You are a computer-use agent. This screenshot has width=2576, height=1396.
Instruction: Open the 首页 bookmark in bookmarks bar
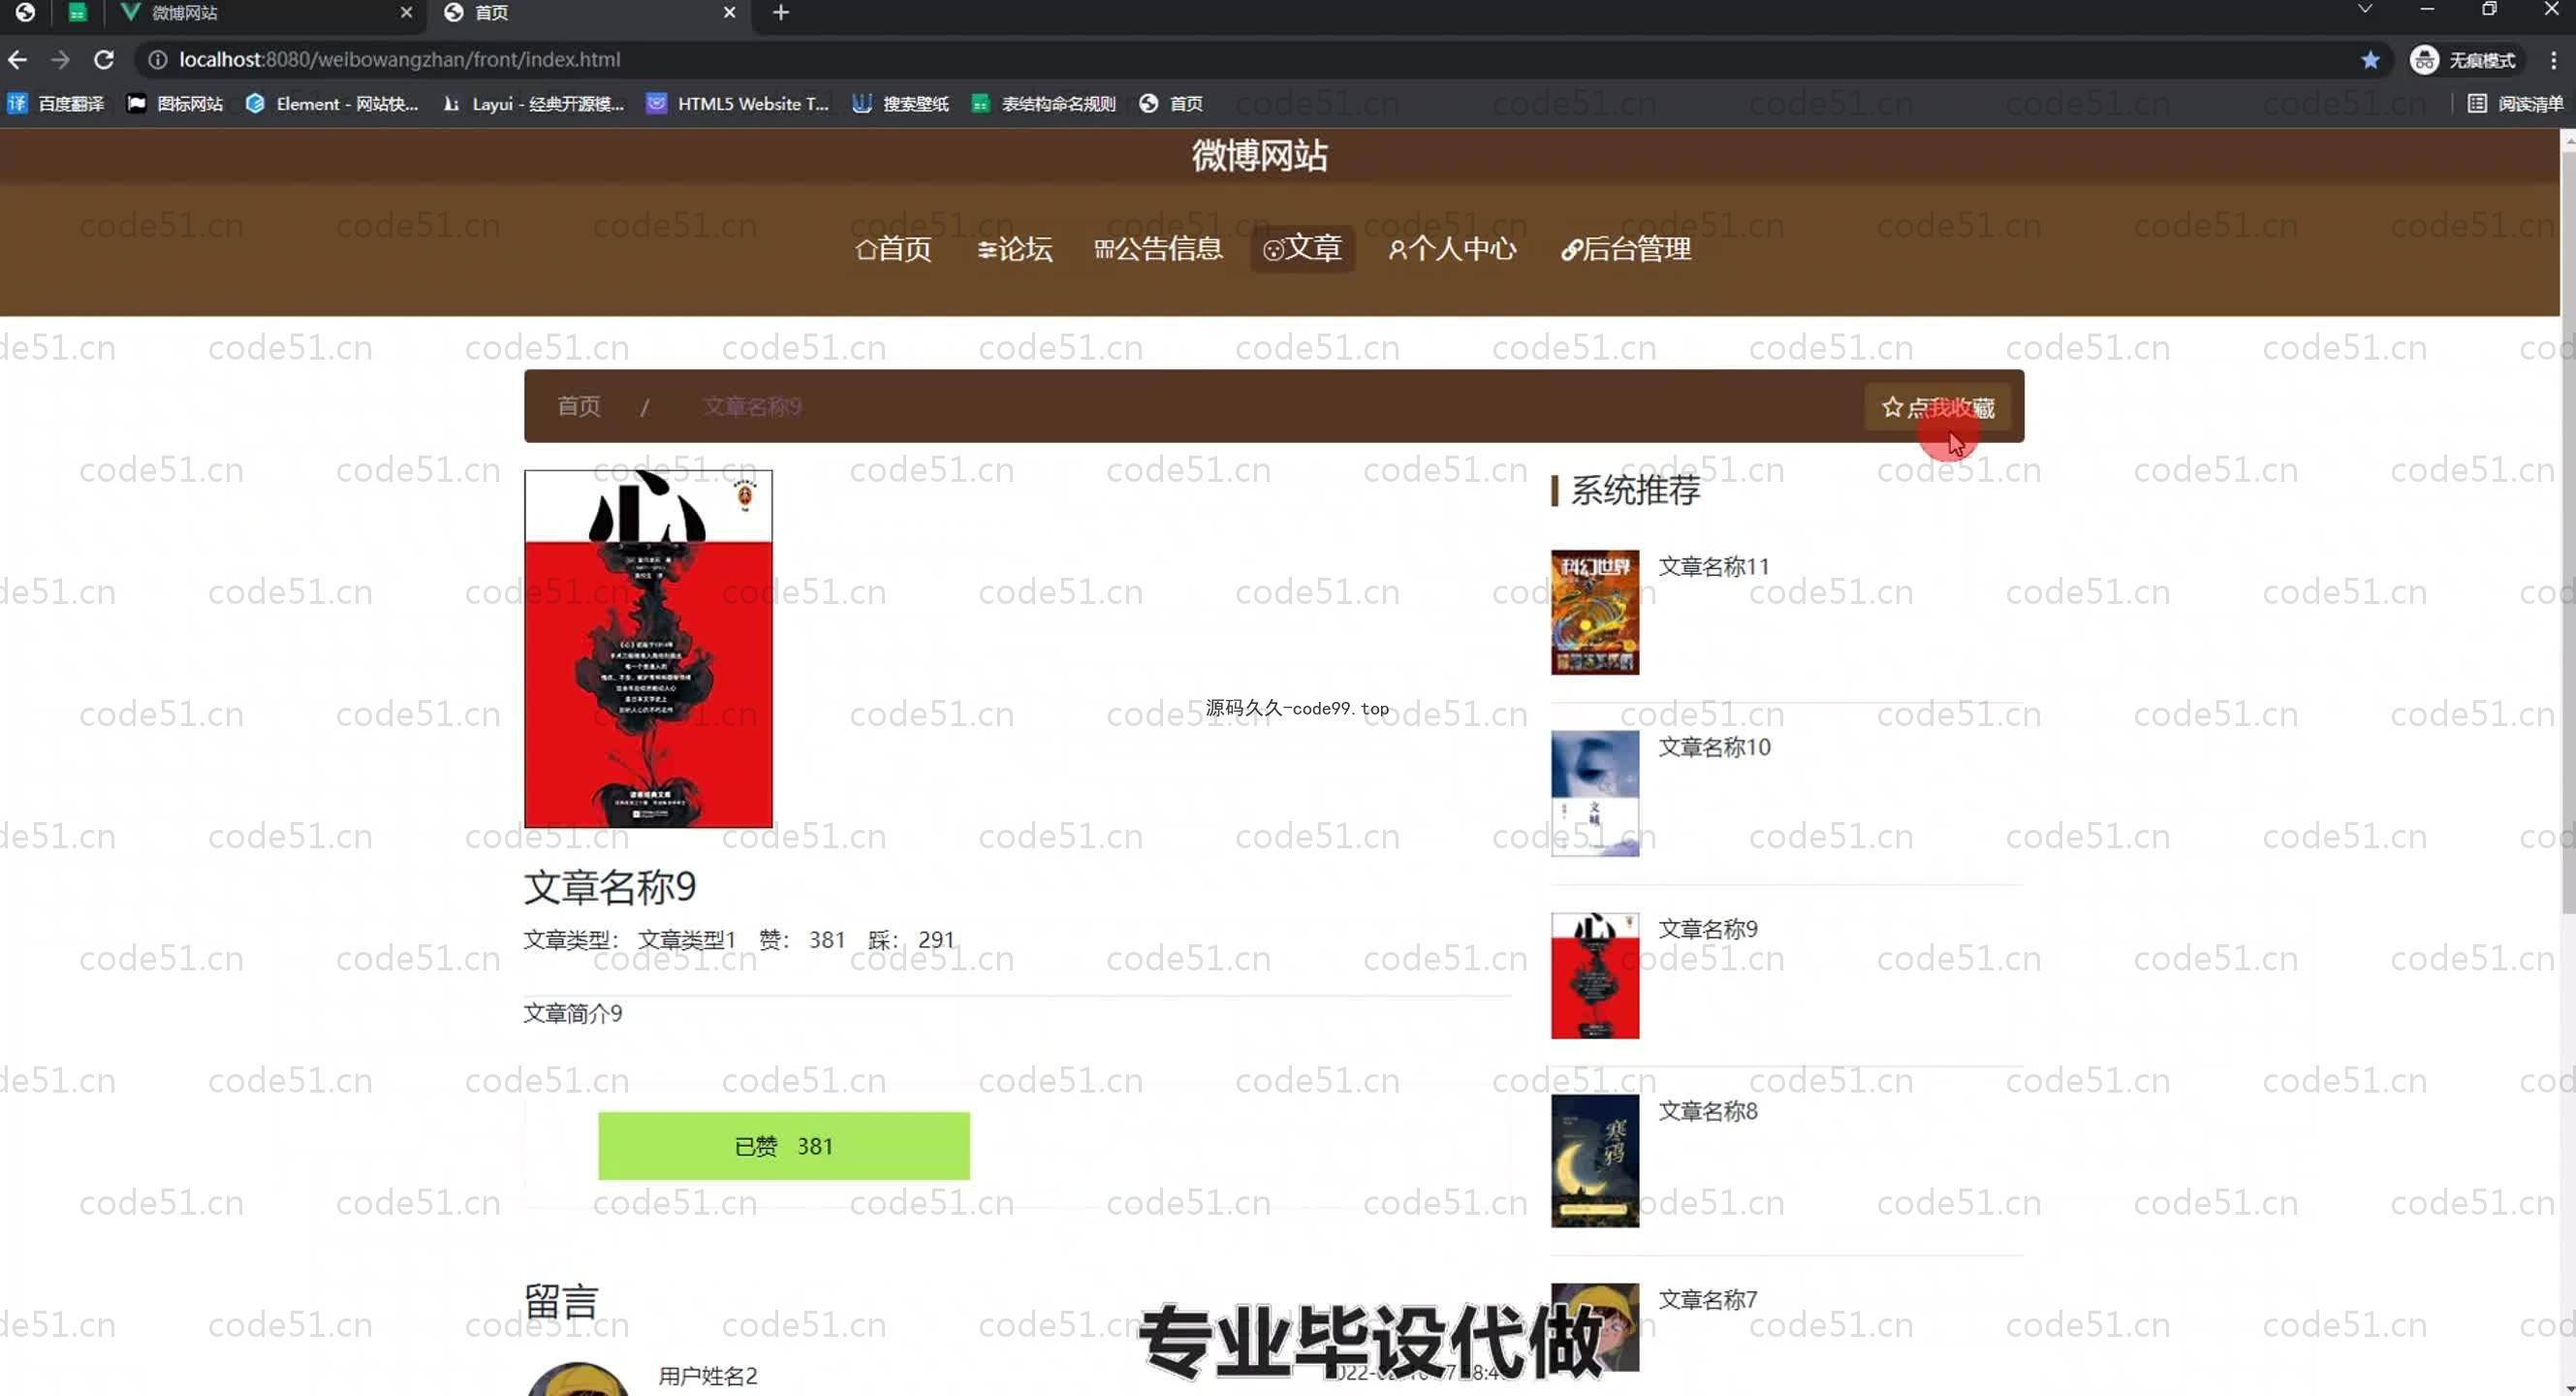(1171, 103)
